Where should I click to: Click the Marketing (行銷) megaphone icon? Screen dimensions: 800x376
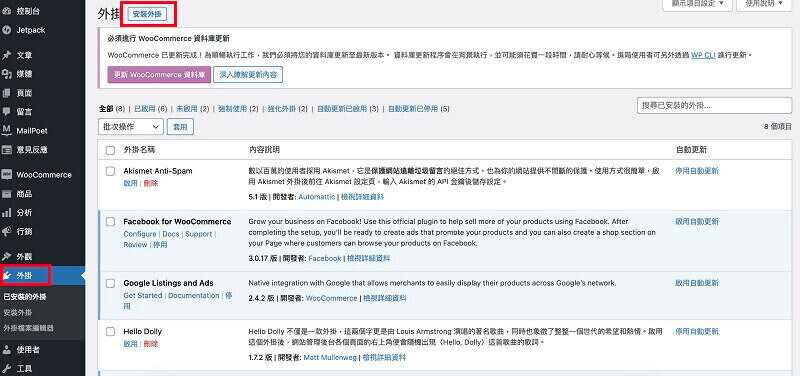pyautogui.click(x=7, y=232)
